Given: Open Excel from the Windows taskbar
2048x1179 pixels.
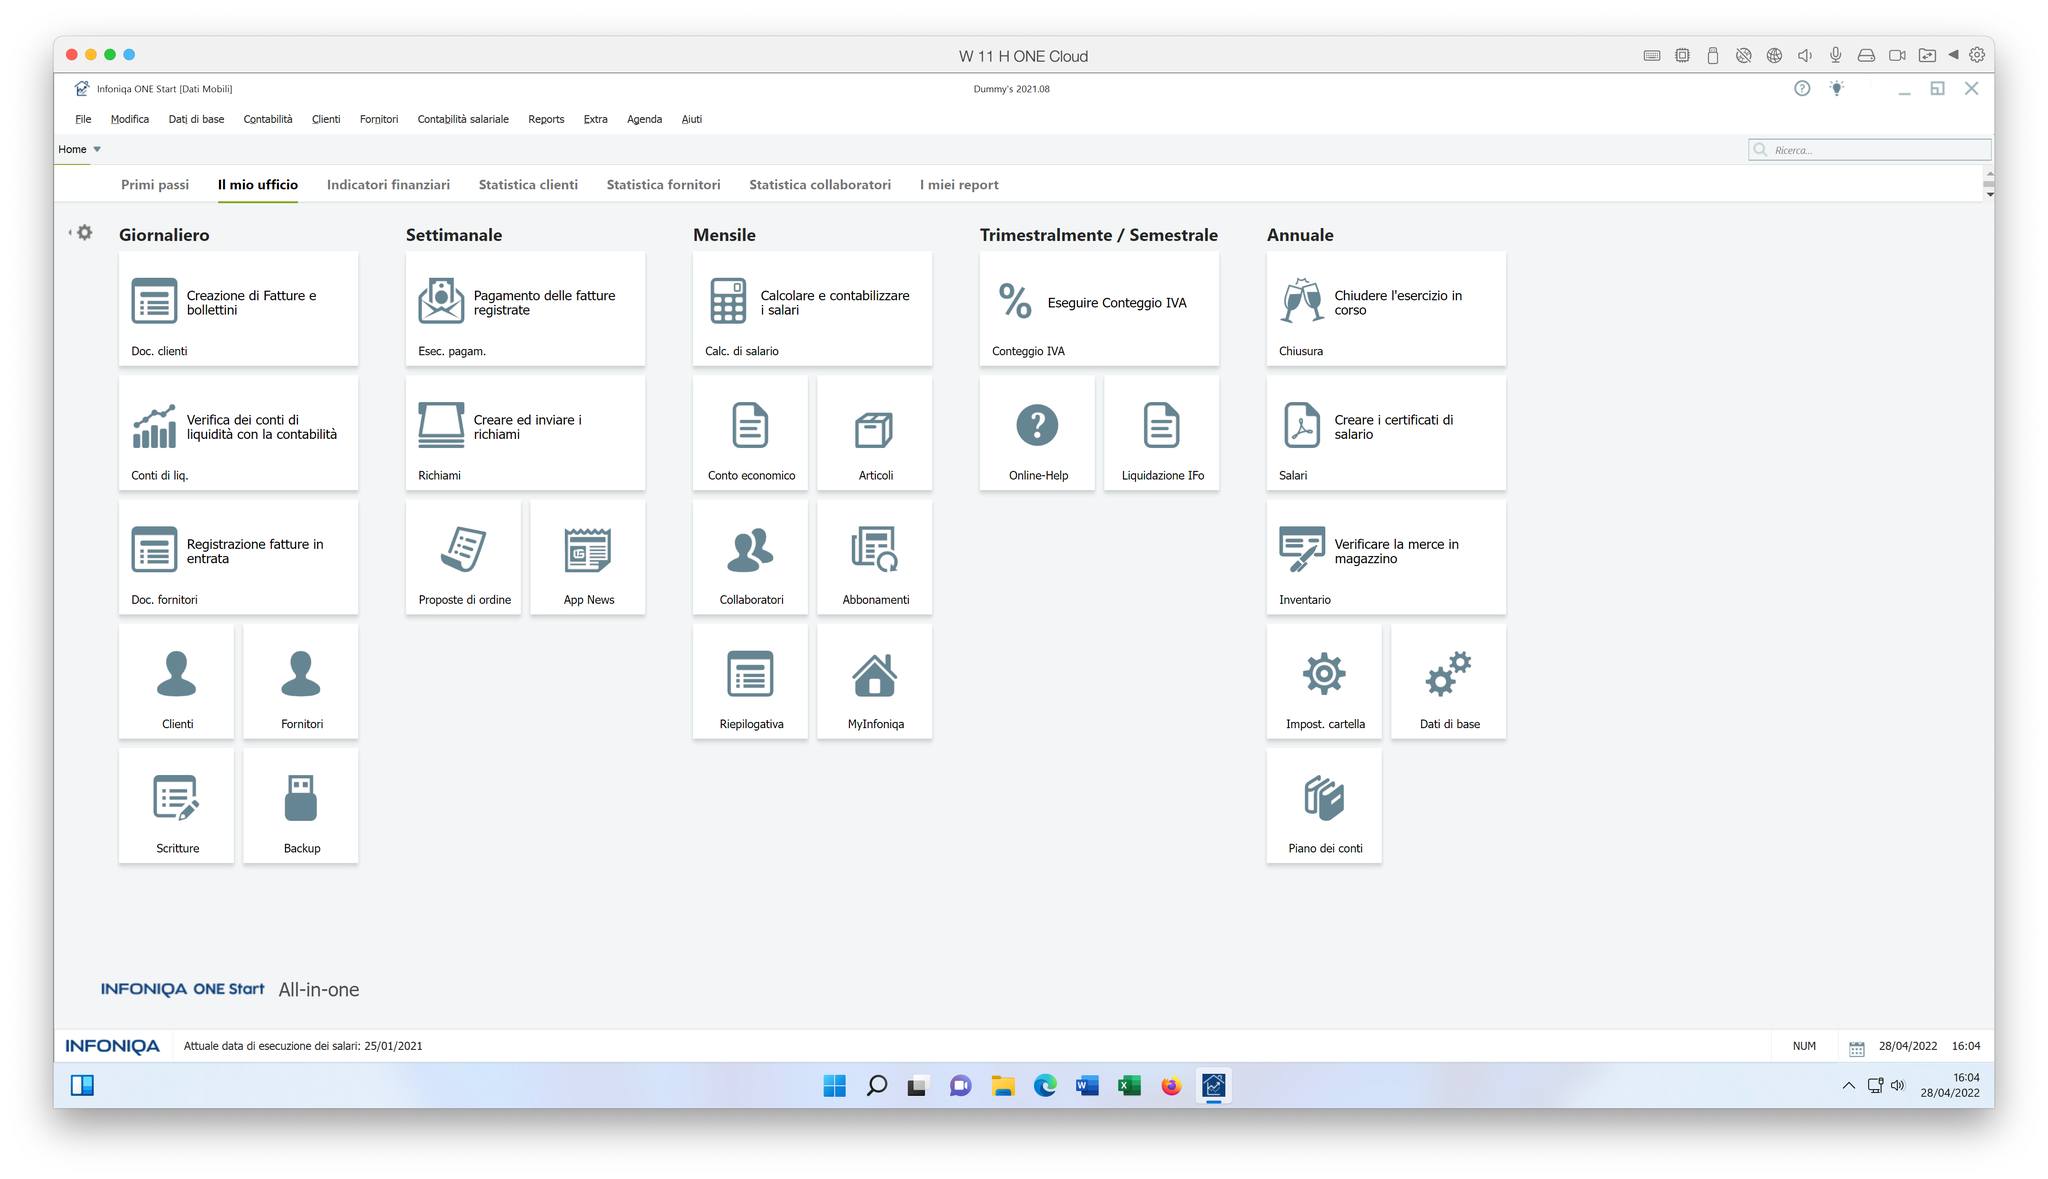Looking at the screenshot, I should click(x=1129, y=1086).
